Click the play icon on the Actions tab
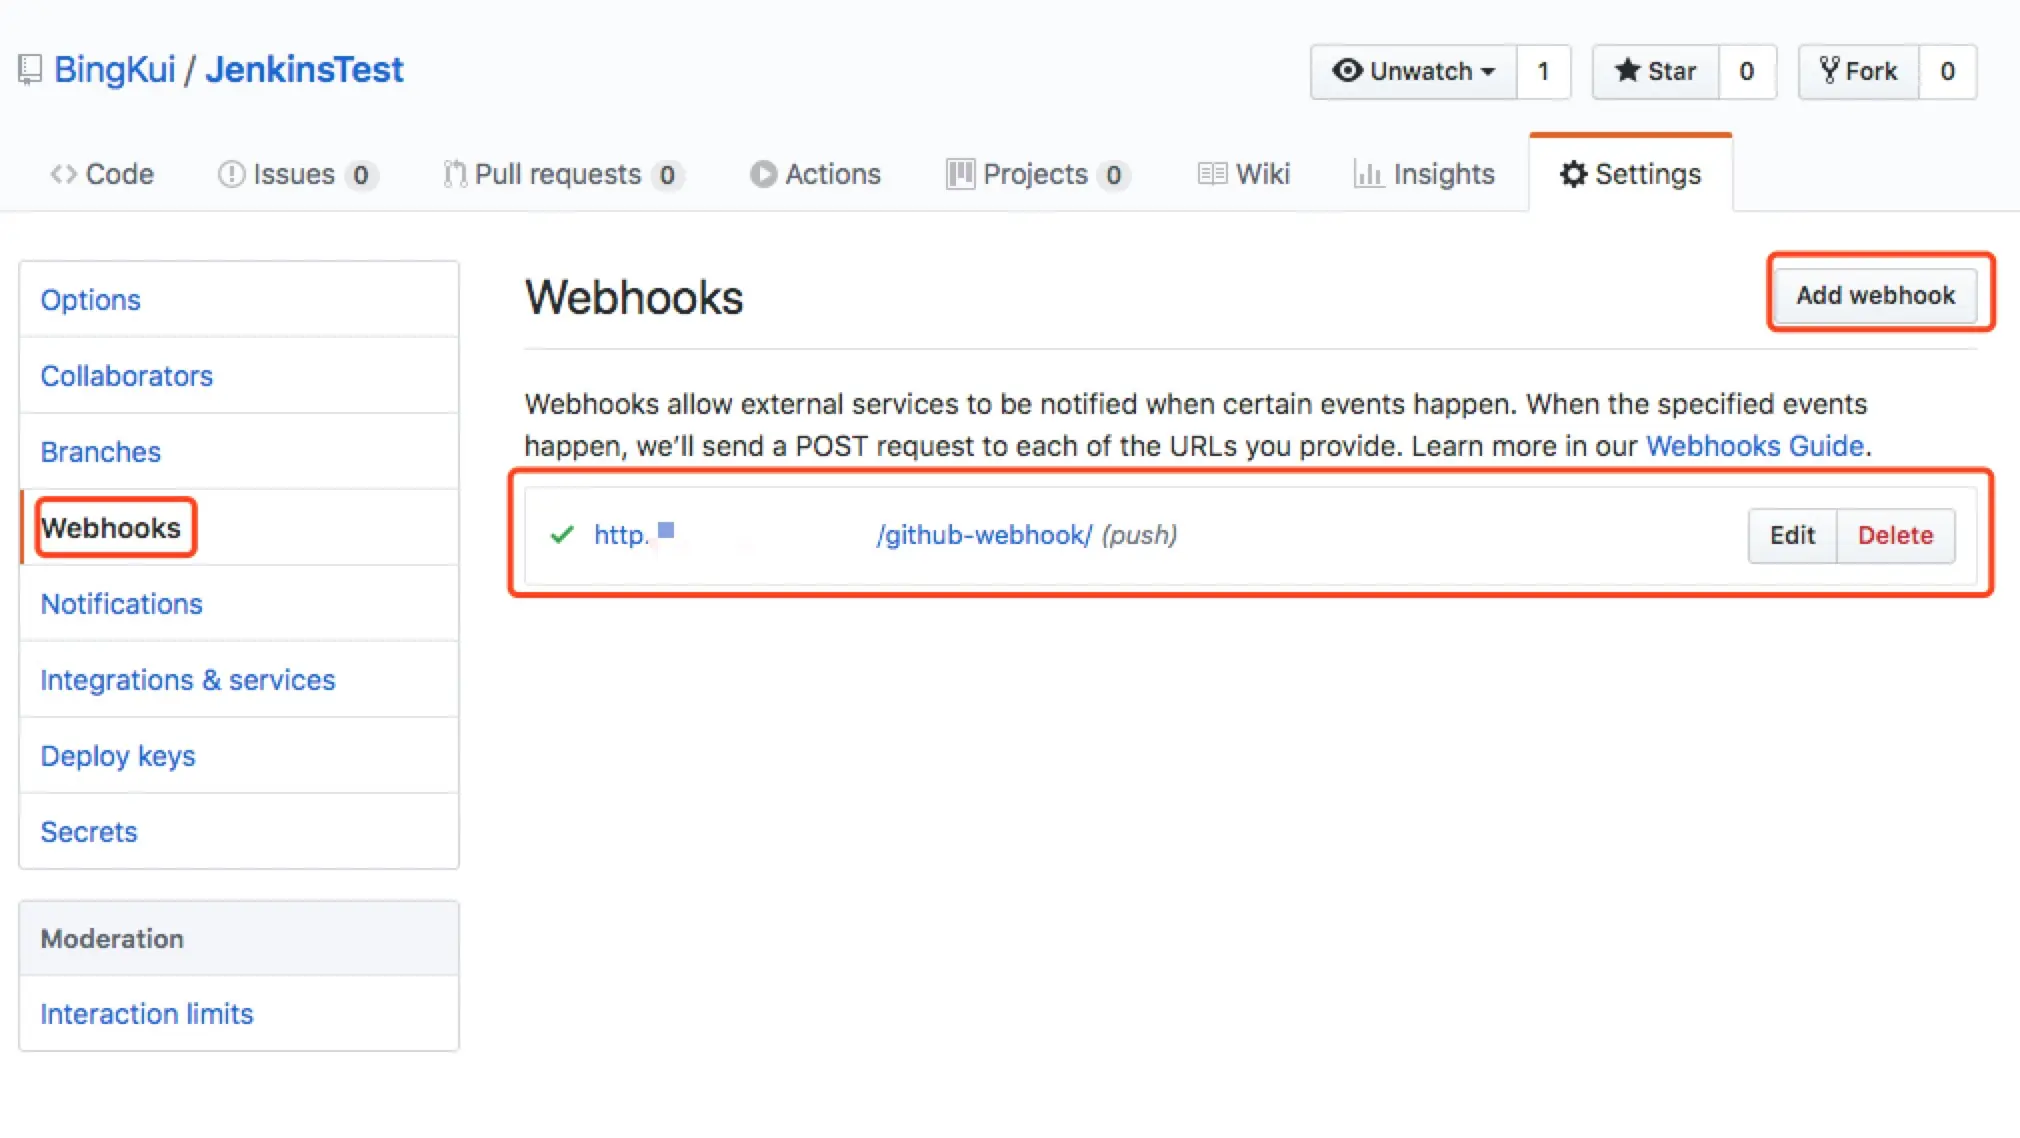The width and height of the screenshot is (2020, 1138). click(x=765, y=174)
